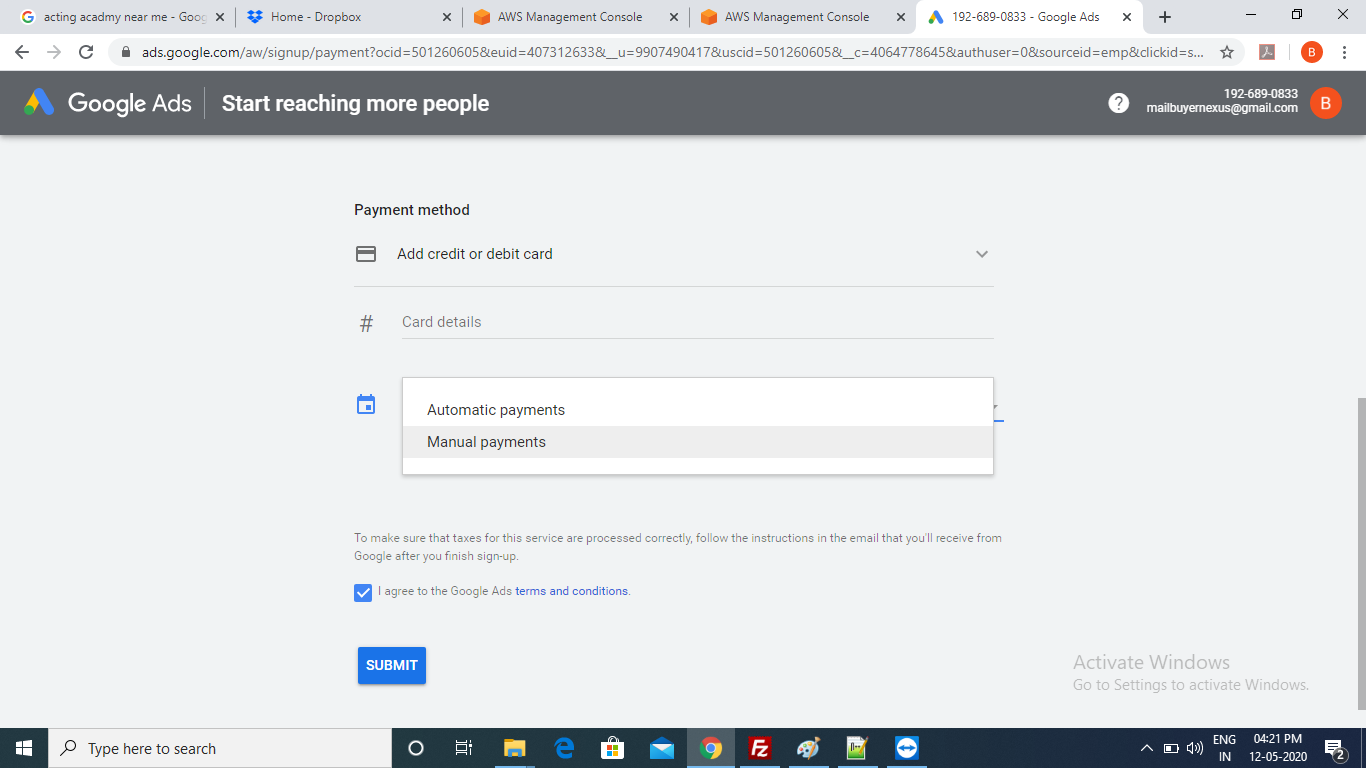
Task: Open the notification center icon
Action: tap(1334, 748)
